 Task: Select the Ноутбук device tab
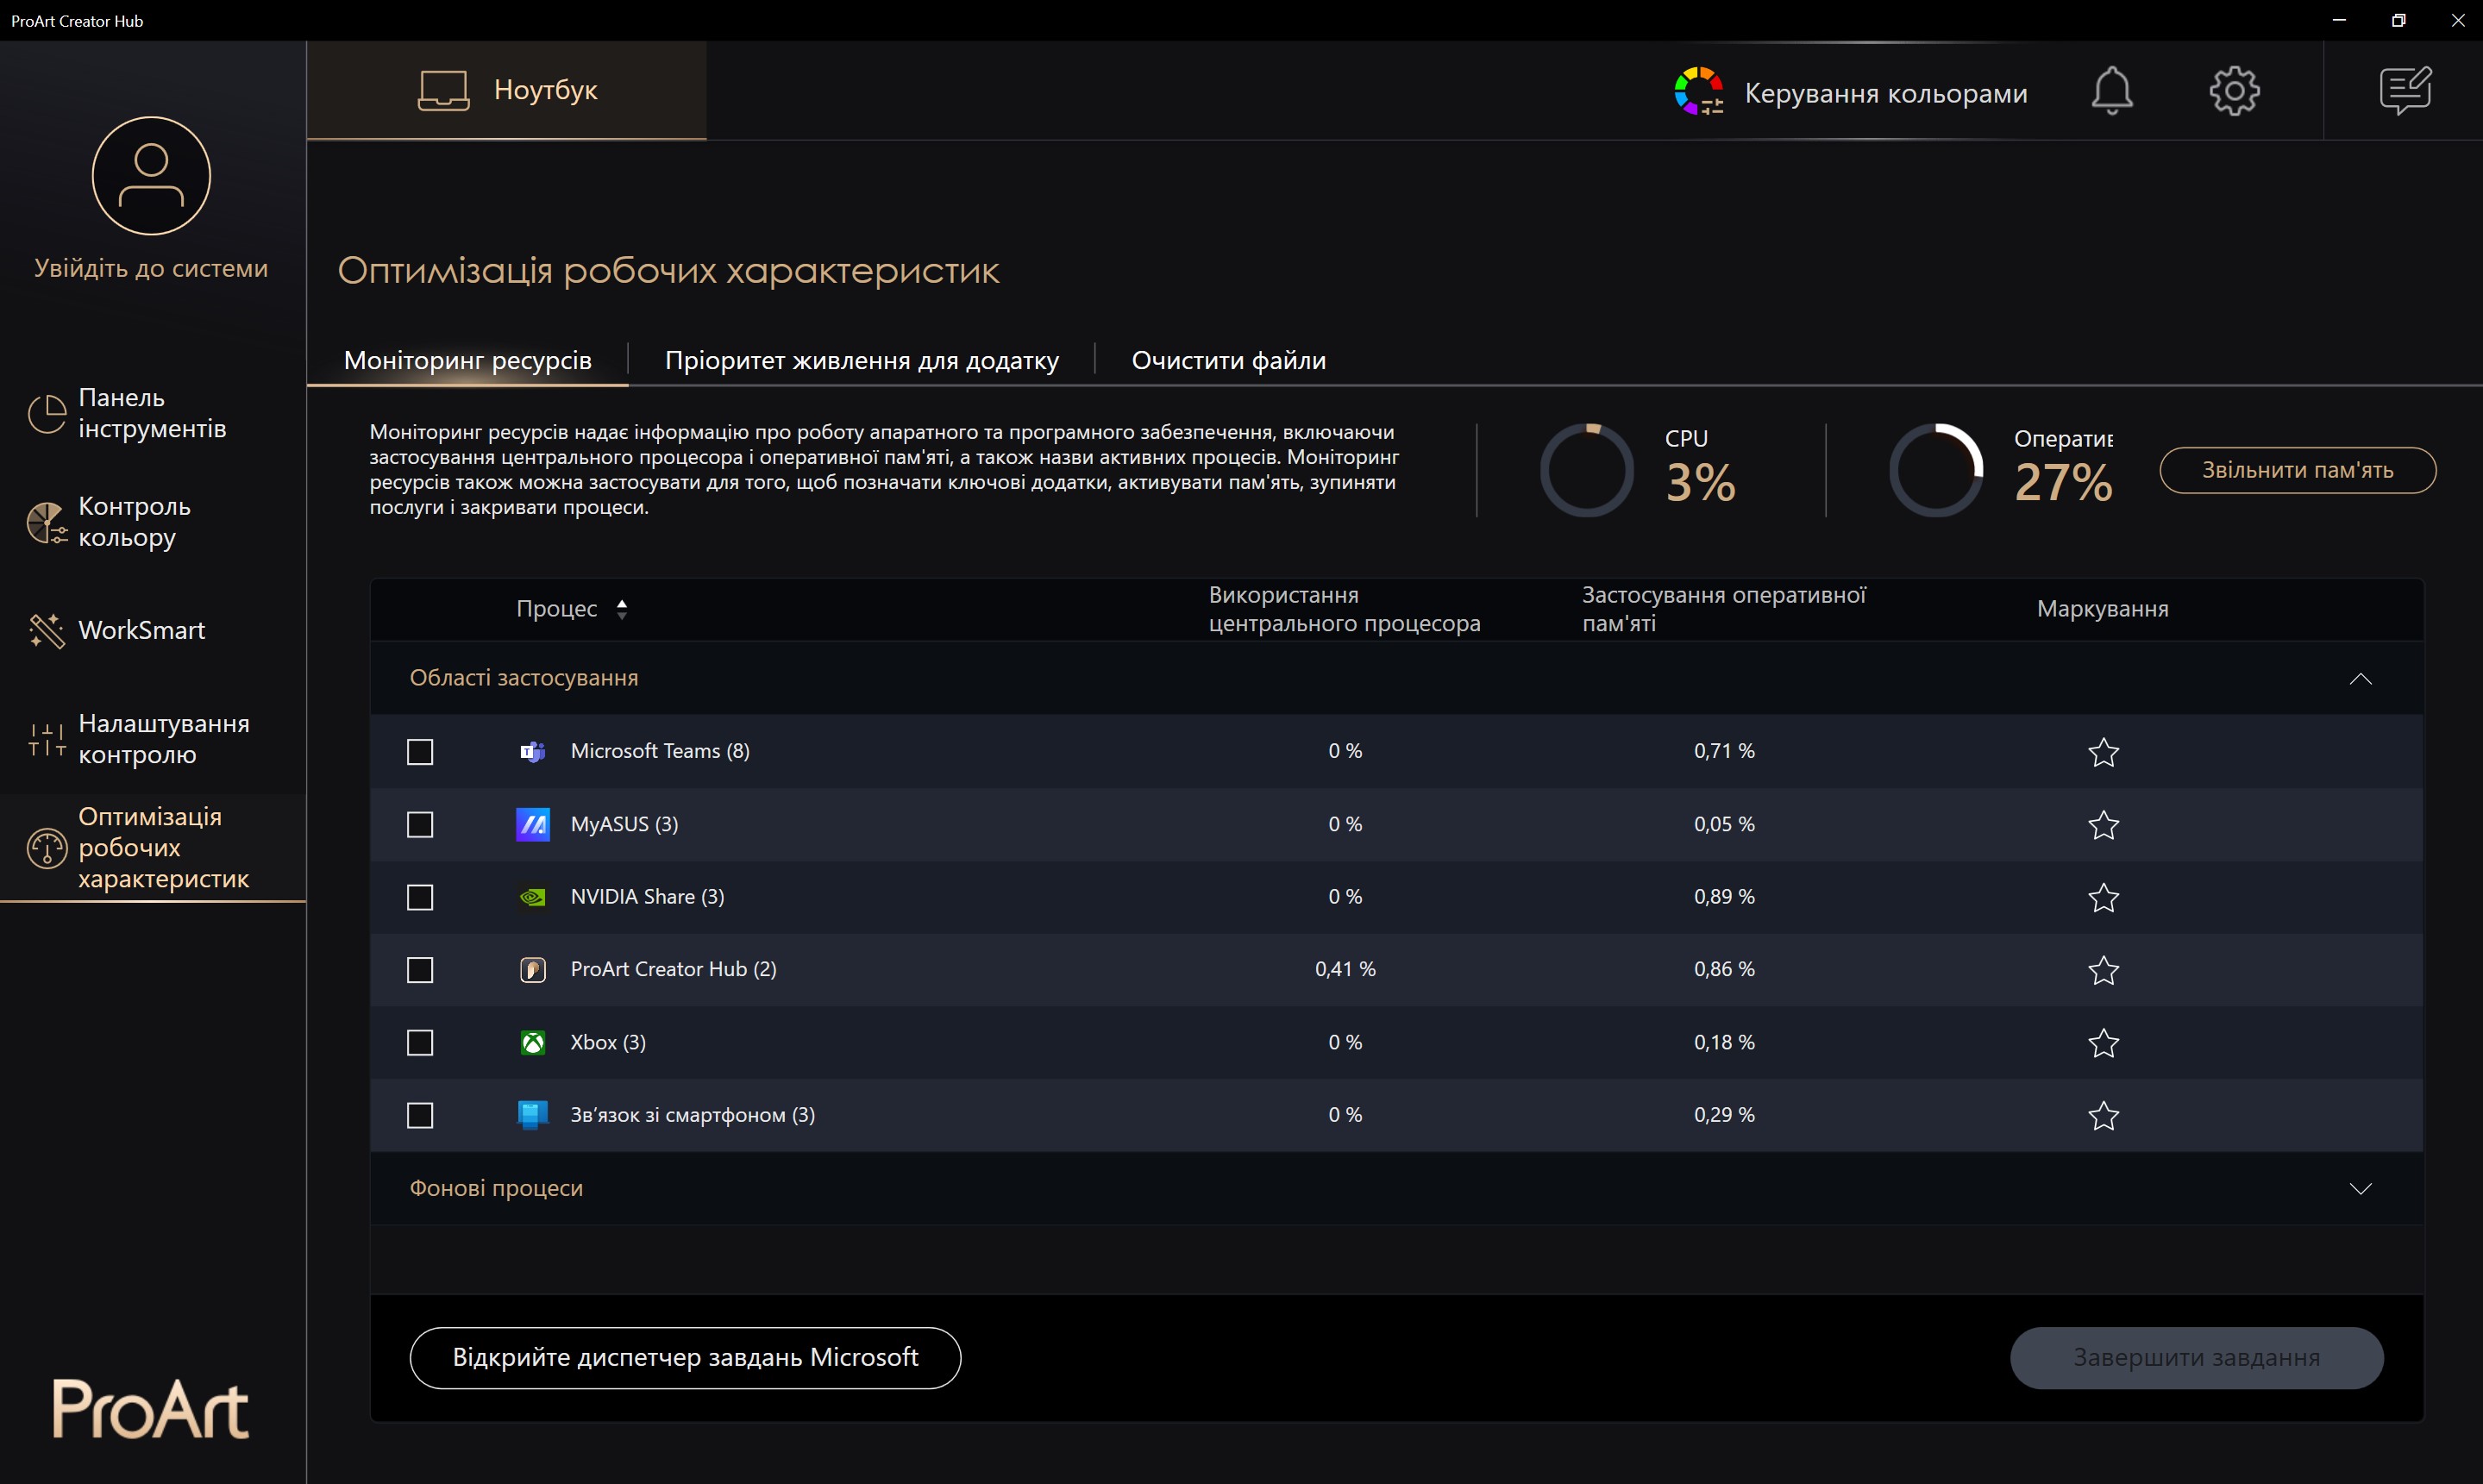(x=507, y=90)
